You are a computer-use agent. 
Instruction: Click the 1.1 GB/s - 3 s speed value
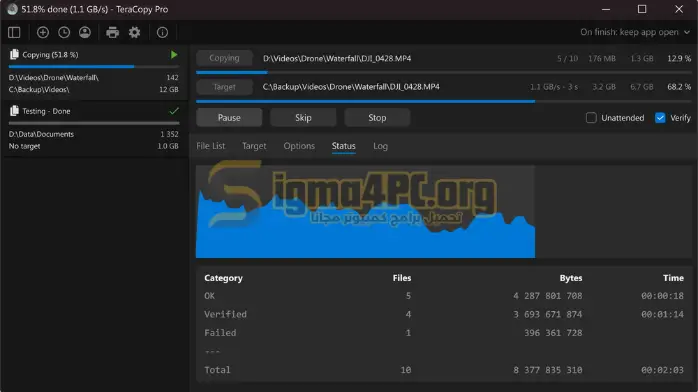click(554, 87)
